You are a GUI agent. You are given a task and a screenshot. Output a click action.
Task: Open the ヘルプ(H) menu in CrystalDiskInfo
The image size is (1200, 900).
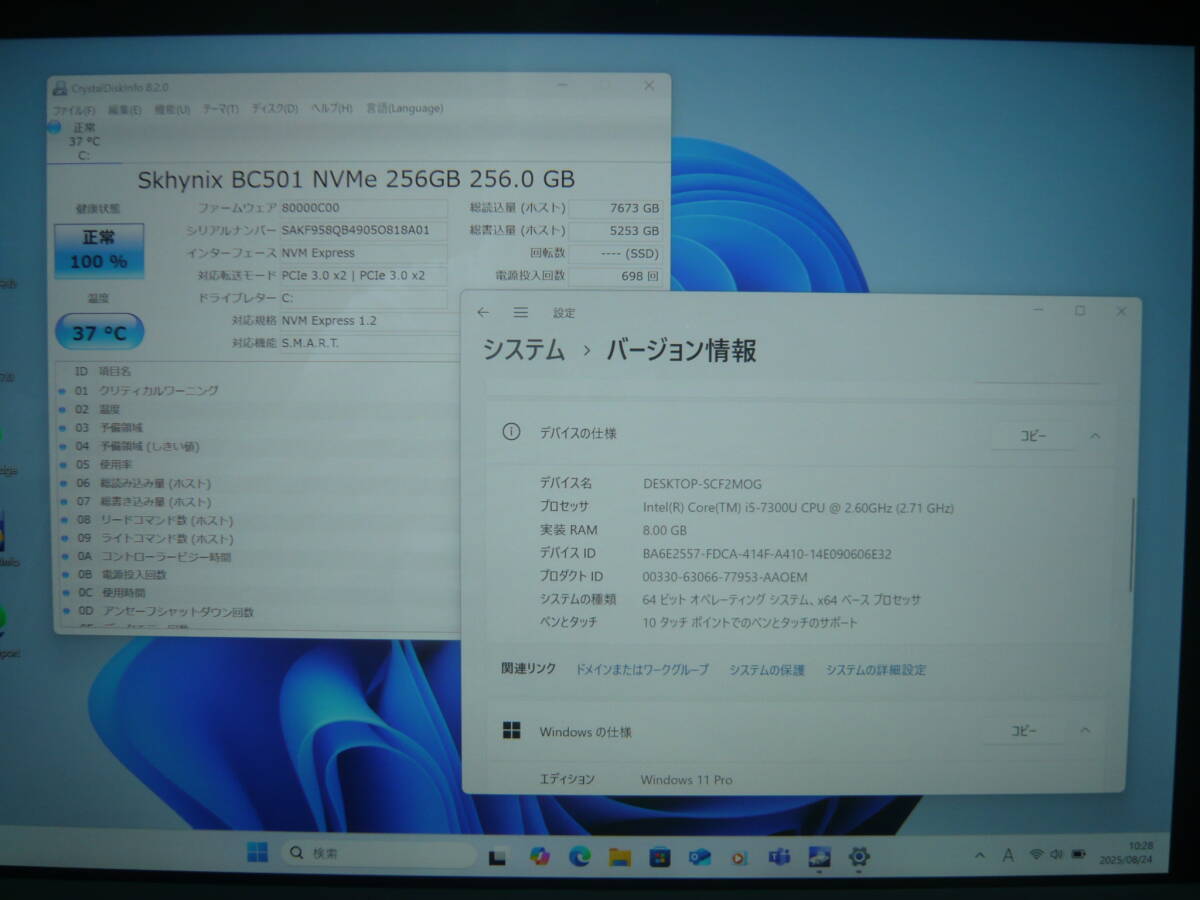point(332,108)
